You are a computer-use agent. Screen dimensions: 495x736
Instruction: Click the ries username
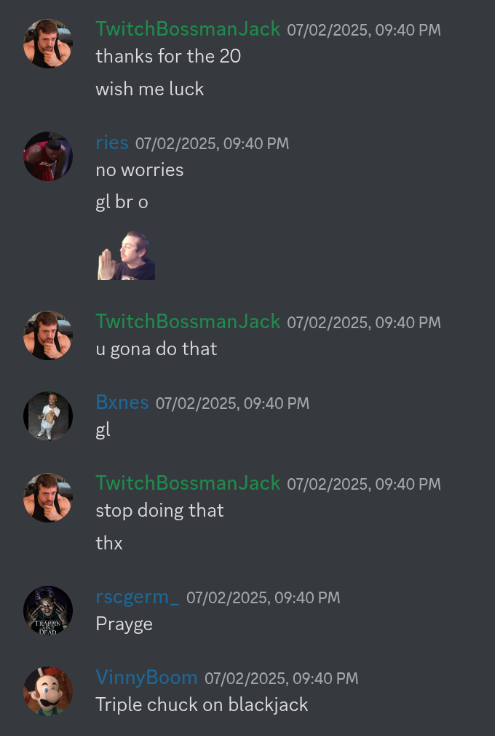[112, 143]
